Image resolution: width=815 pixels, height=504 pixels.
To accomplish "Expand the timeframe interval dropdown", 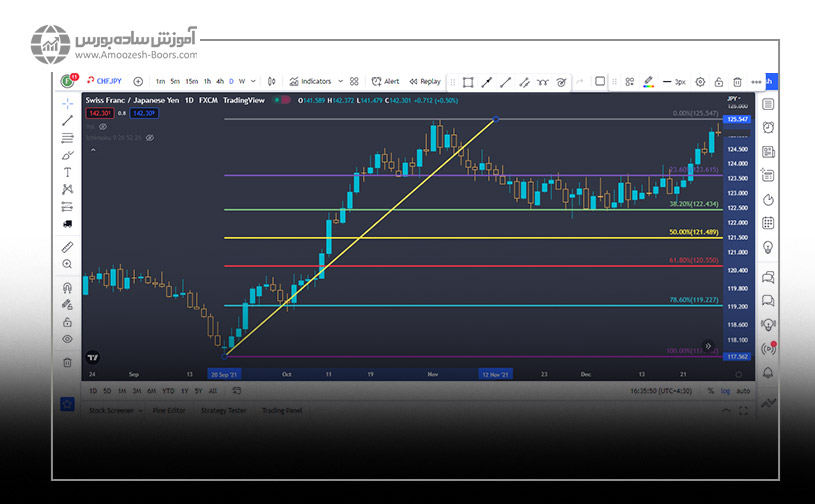I will tap(254, 81).
